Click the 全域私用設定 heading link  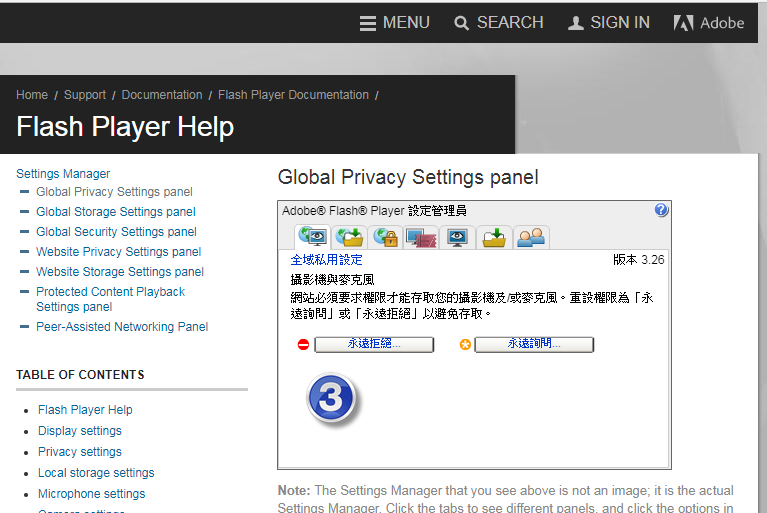pyautogui.click(x=326, y=260)
